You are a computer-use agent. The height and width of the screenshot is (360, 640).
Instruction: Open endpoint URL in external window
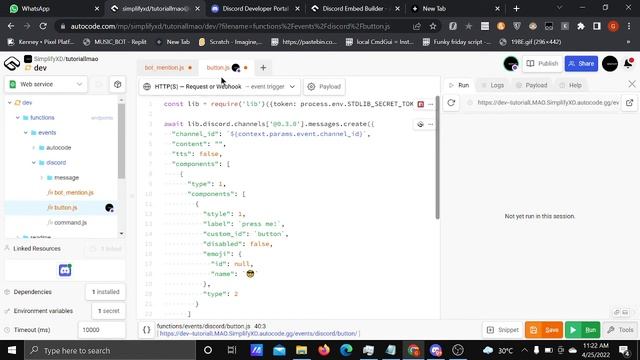(629, 103)
